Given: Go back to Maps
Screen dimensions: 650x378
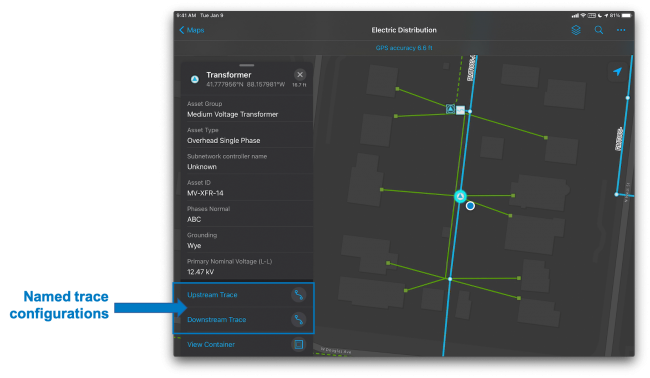Looking at the screenshot, I should pyautogui.click(x=192, y=30).
